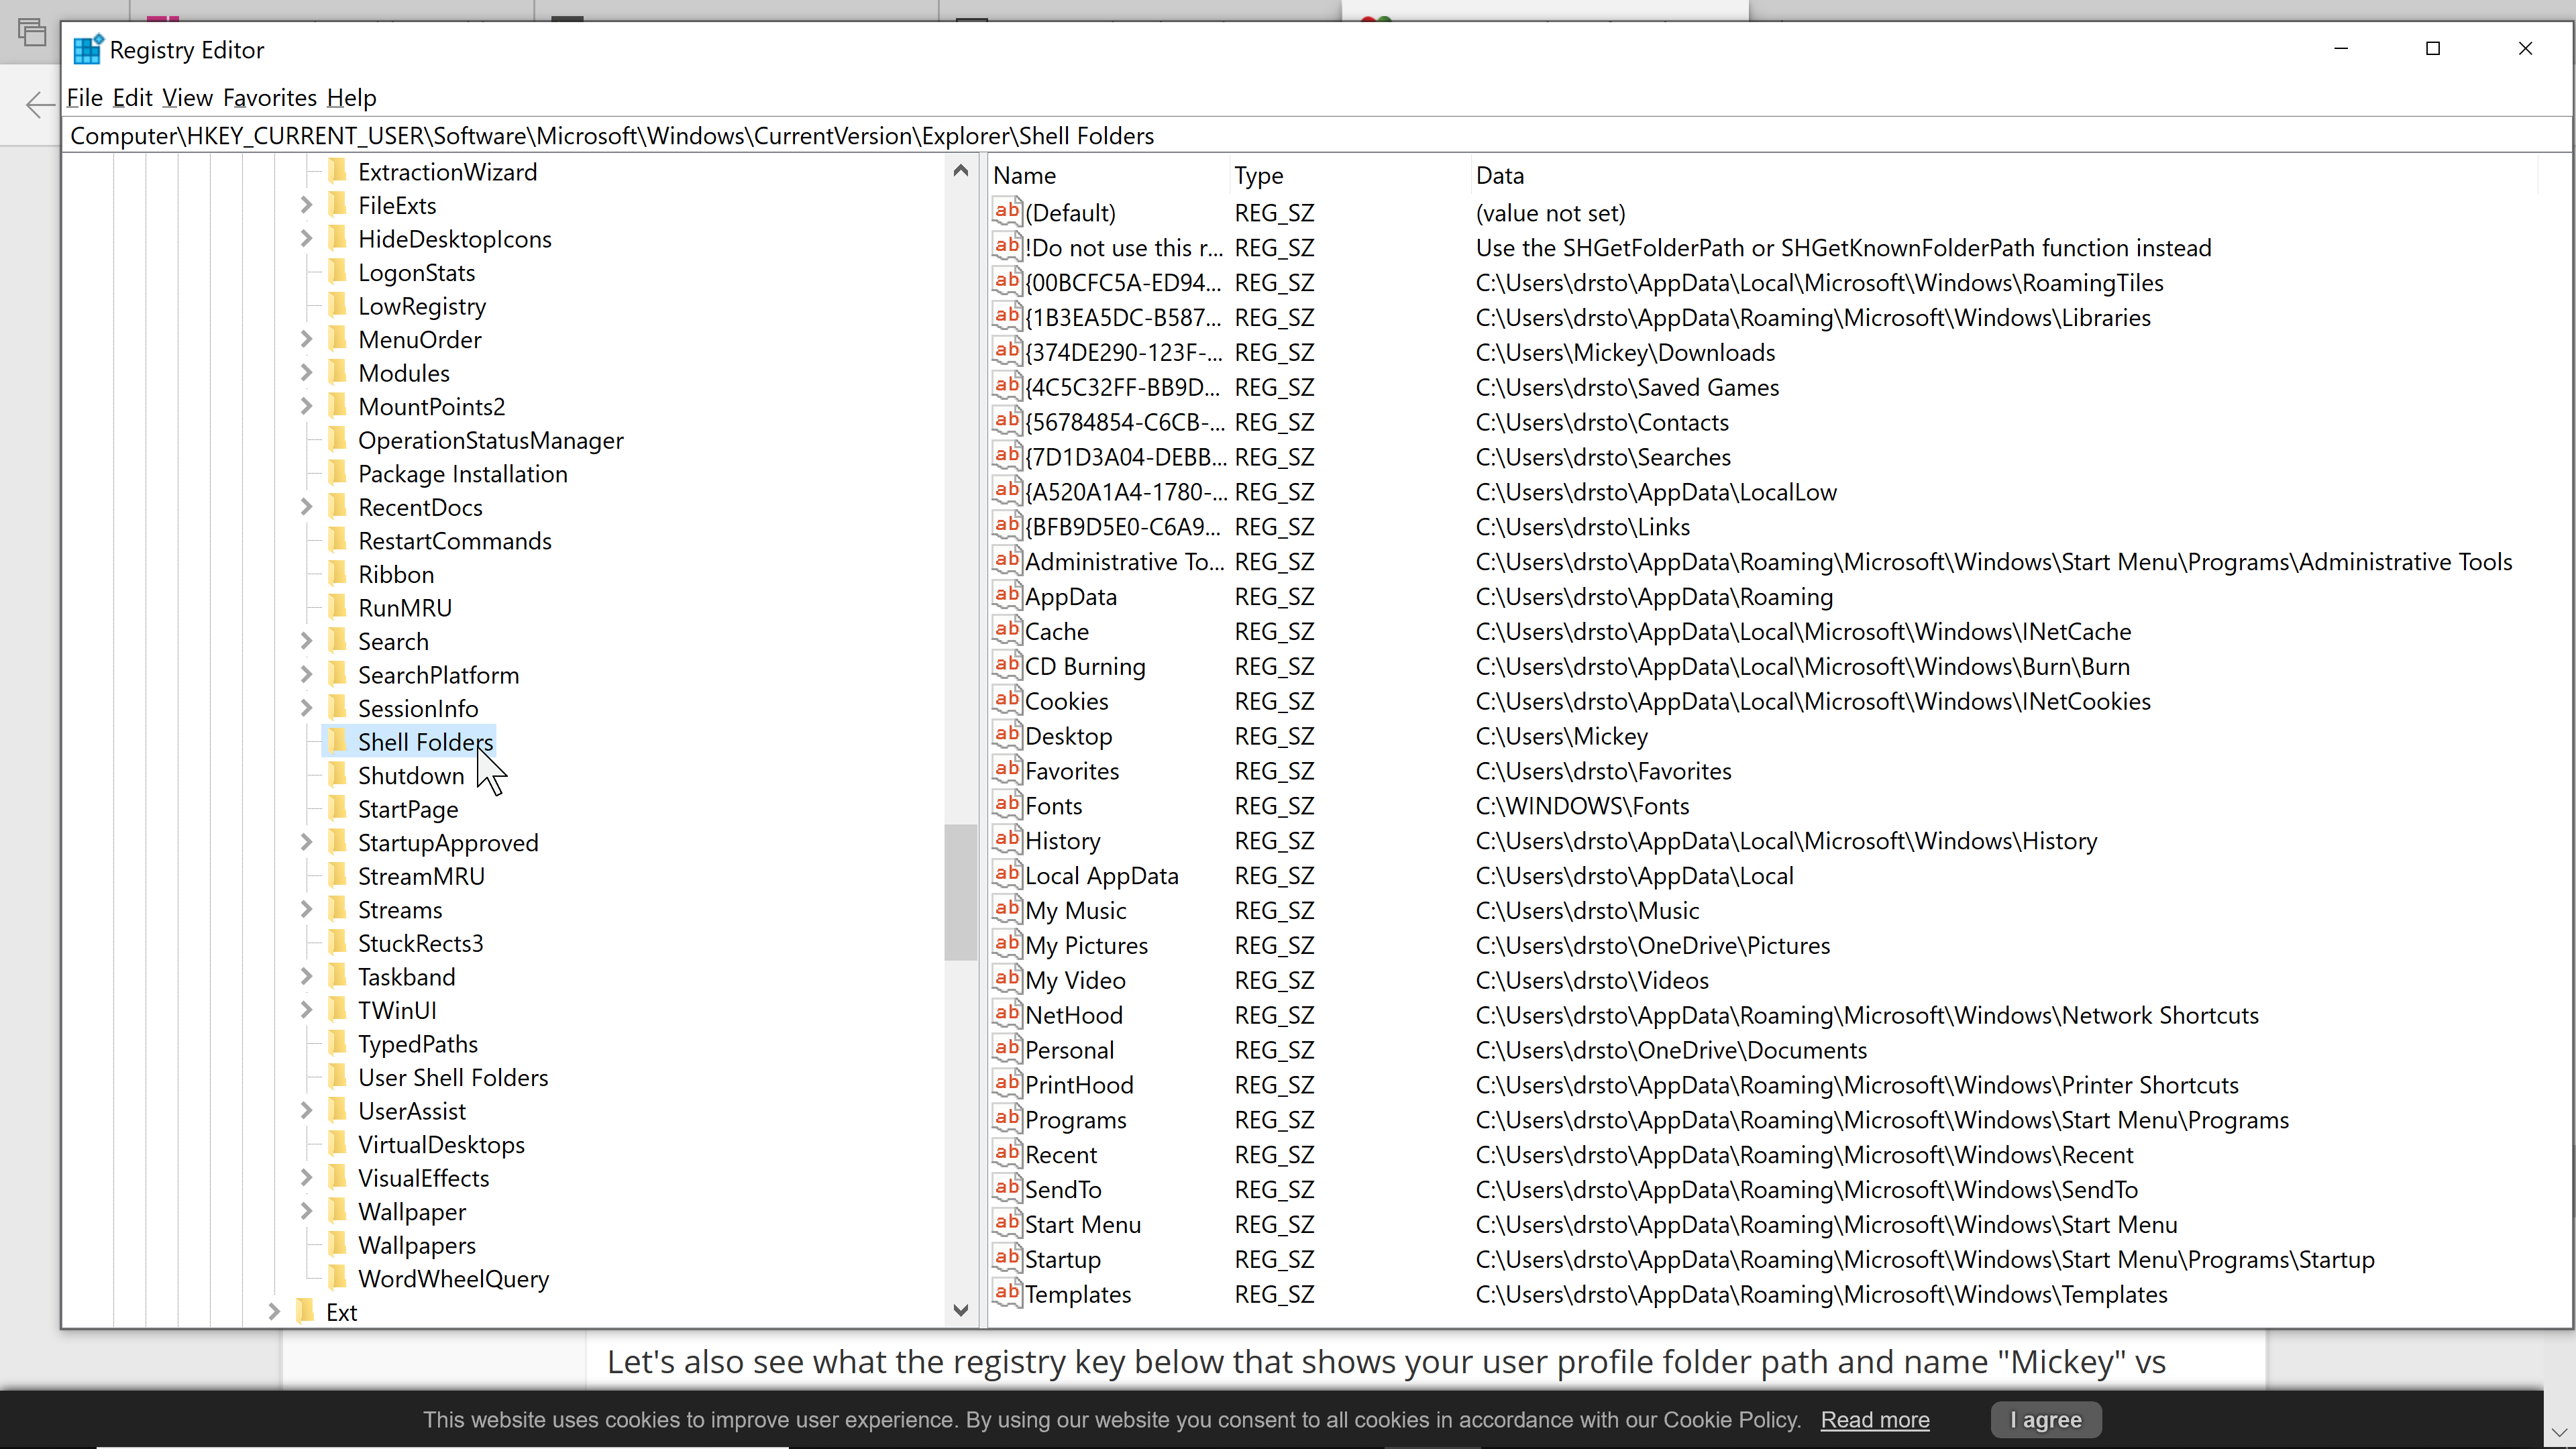Image resolution: width=2576 pixels, height=1449 pixels.
Task: Select the Shutdown key in tree
Action: [x=411, y=775]
